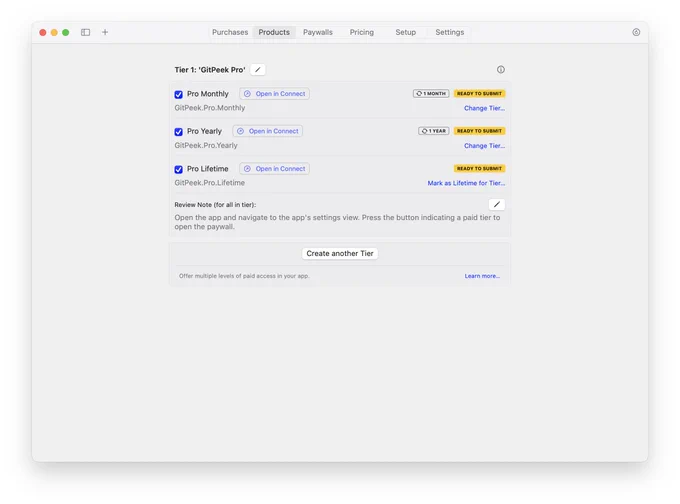680x504 pixels.
Task: Open the Setup tab
Action: coord(405,32)
